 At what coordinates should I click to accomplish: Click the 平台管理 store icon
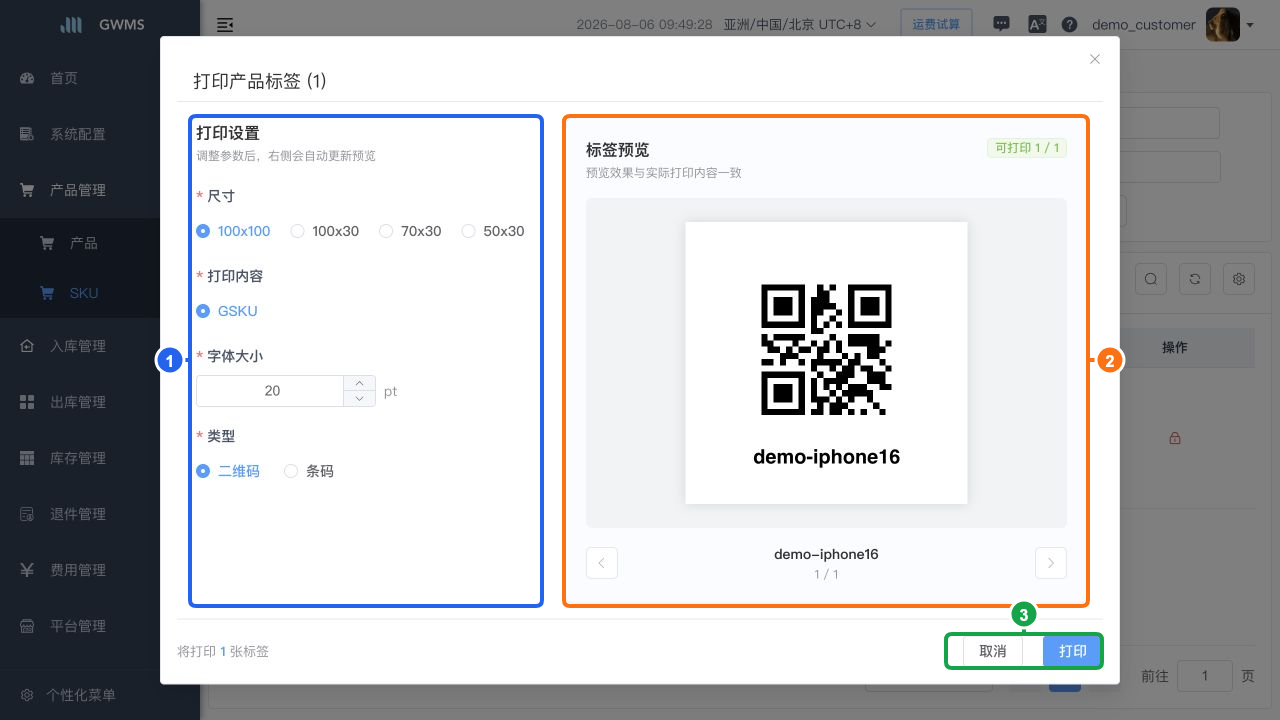click(28, 626)
